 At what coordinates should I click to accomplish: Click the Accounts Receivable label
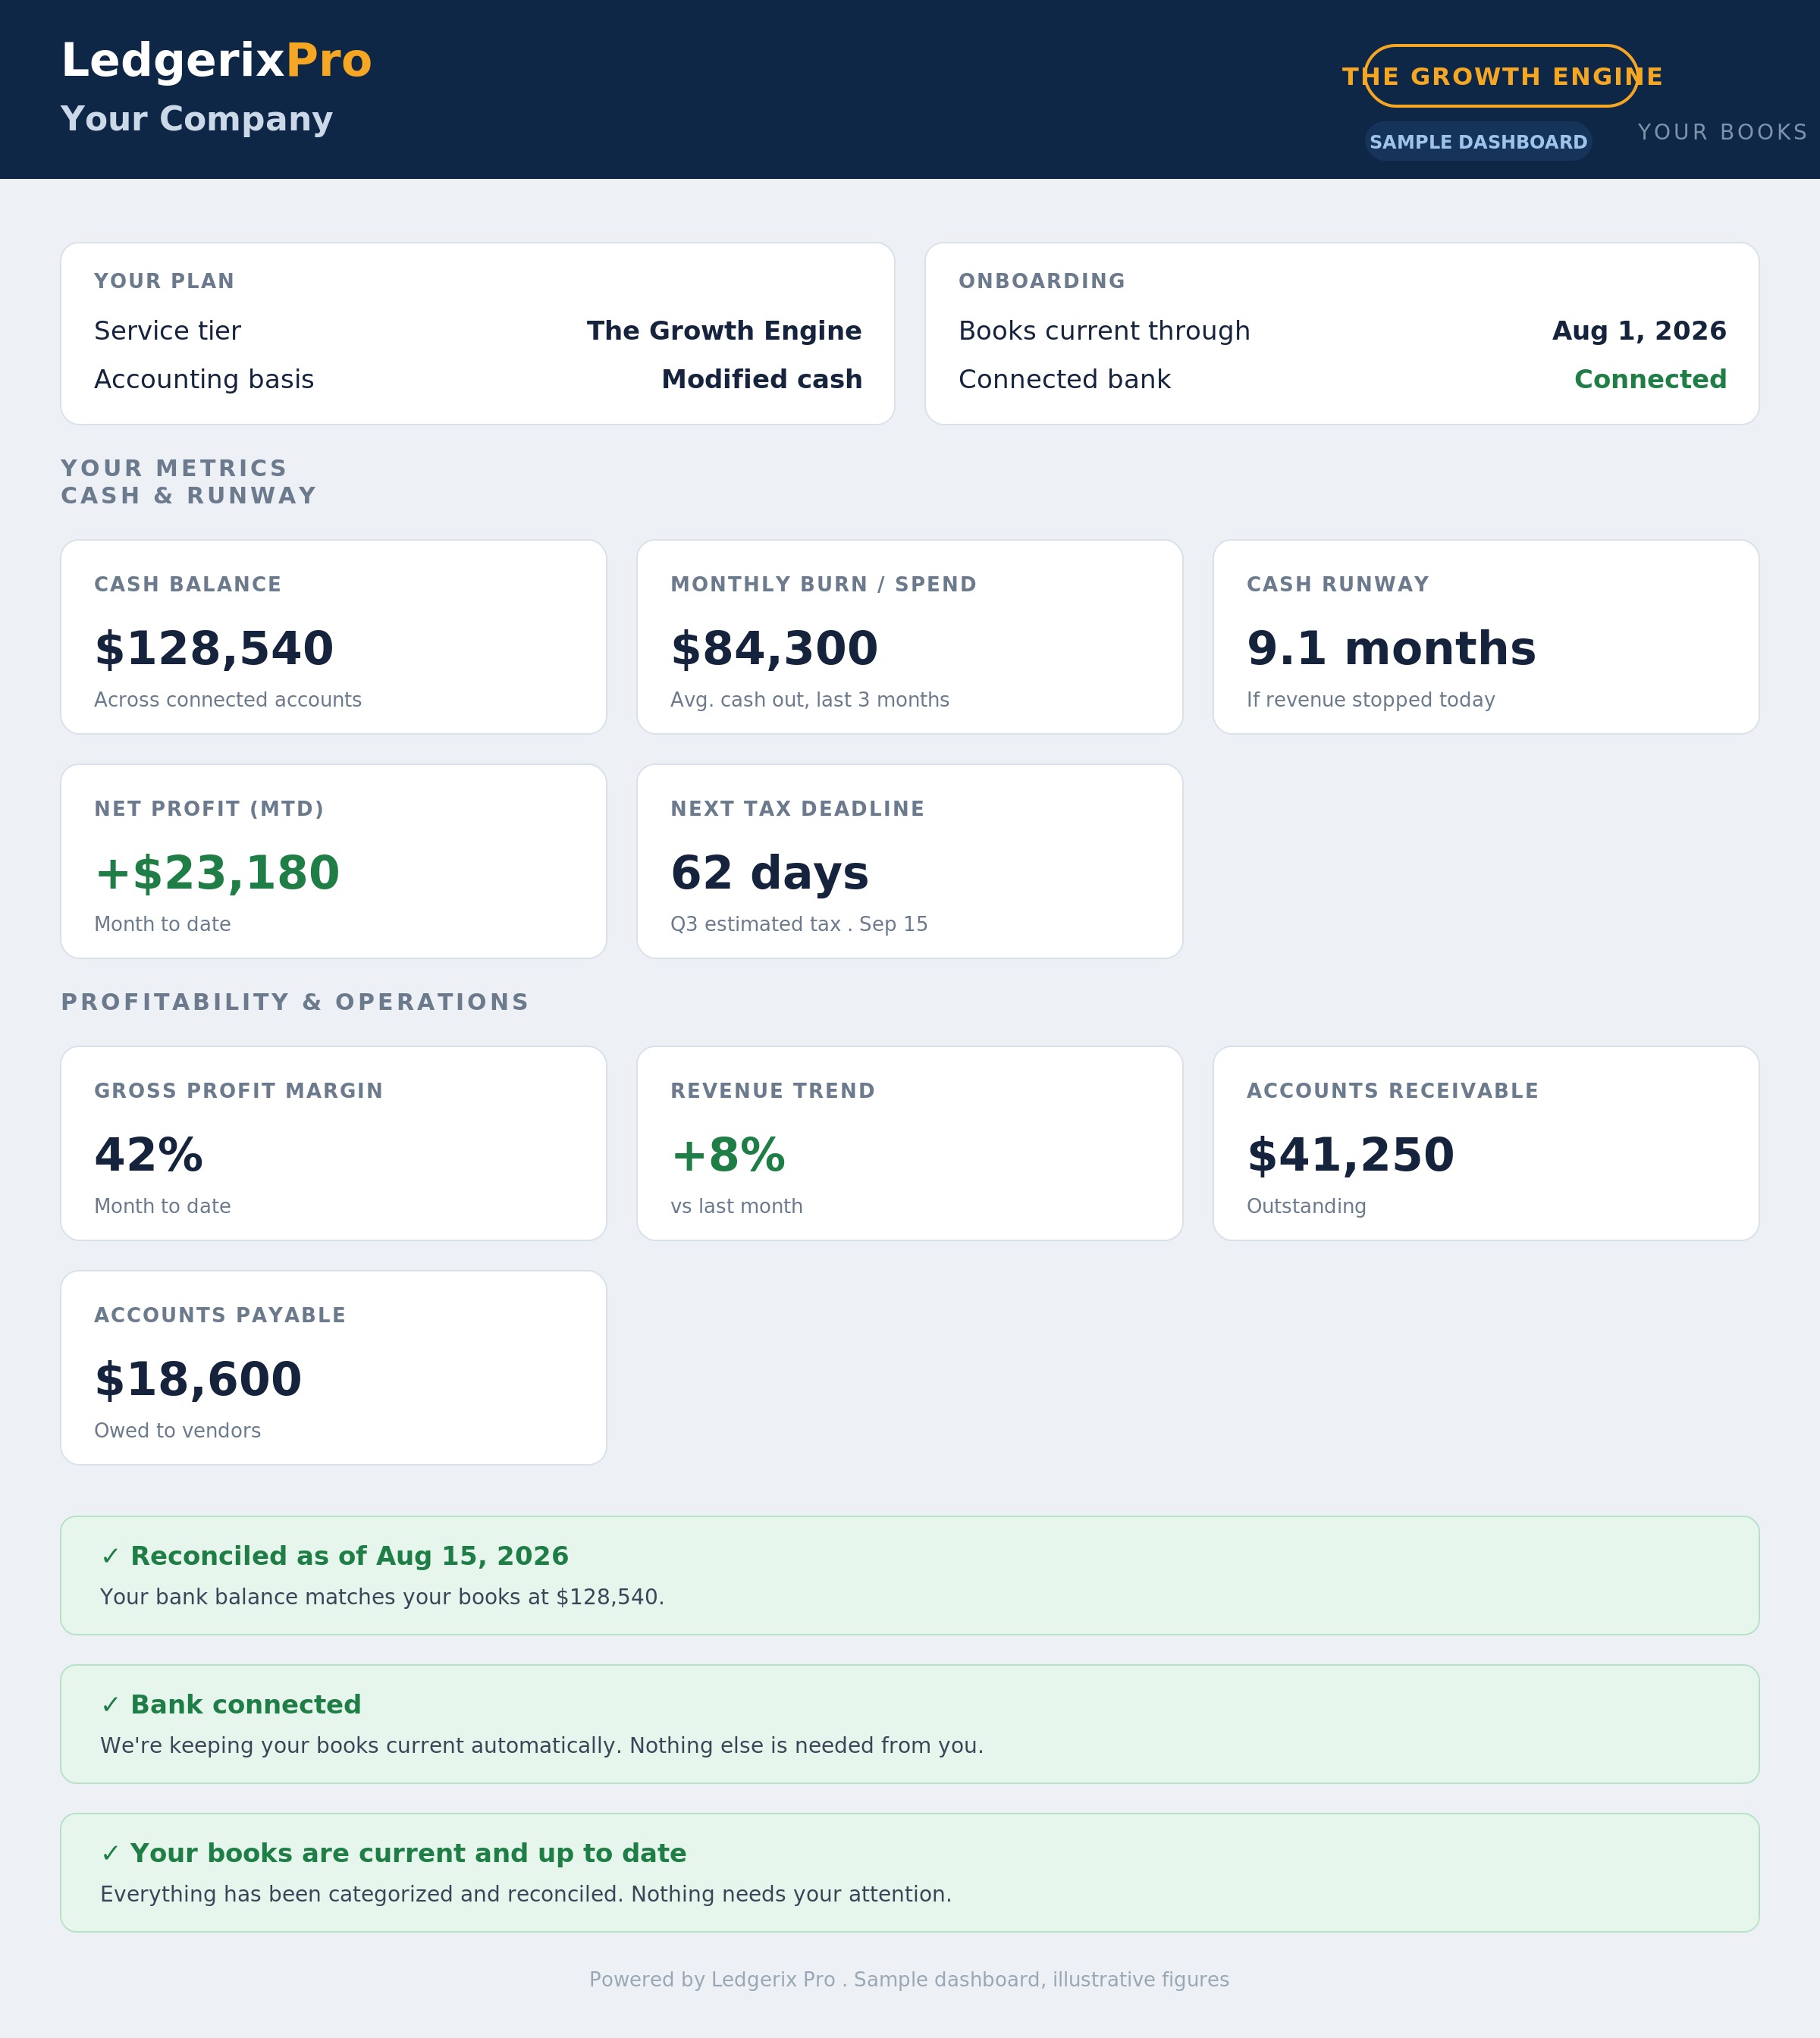tap(1392, 1091)
